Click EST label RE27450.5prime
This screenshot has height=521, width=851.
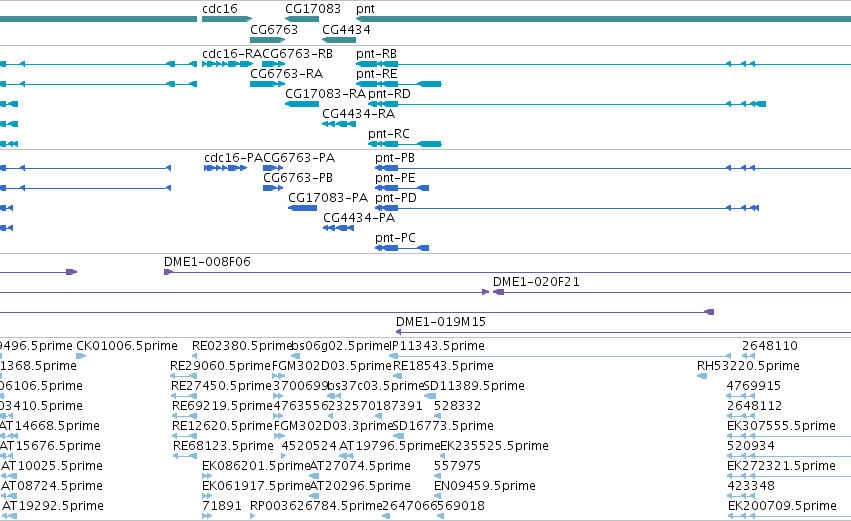221,386
